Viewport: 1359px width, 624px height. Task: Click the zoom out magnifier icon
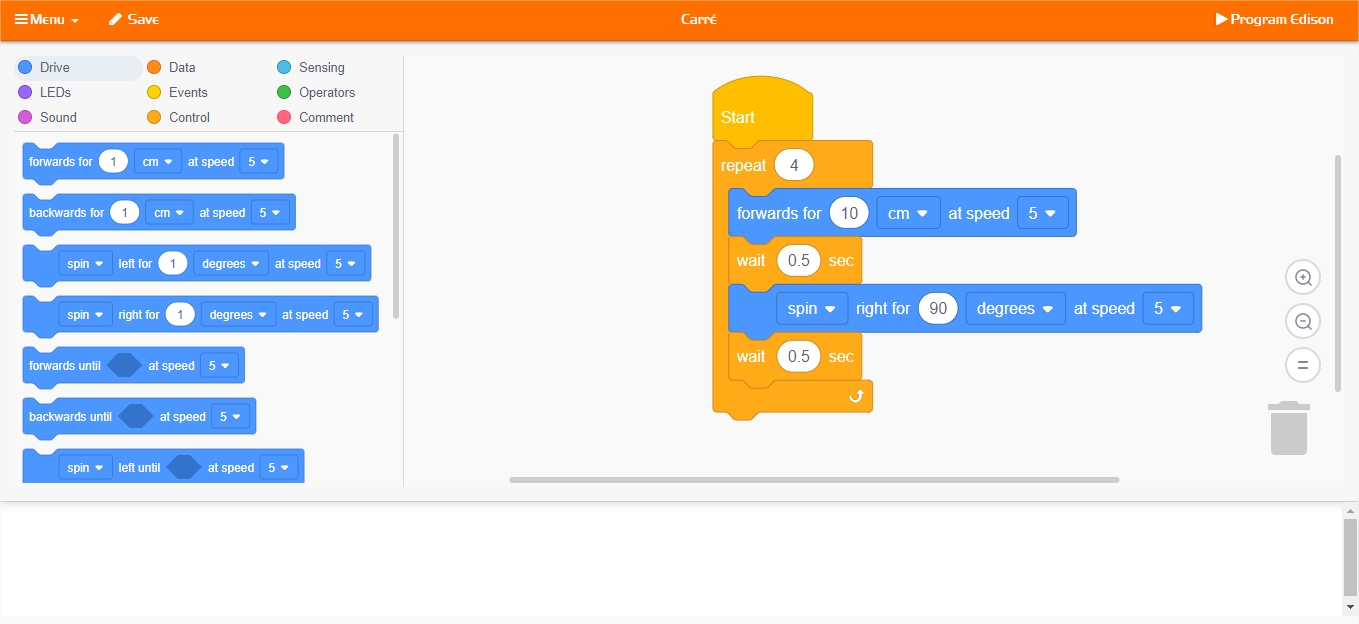click(1303, 322)
